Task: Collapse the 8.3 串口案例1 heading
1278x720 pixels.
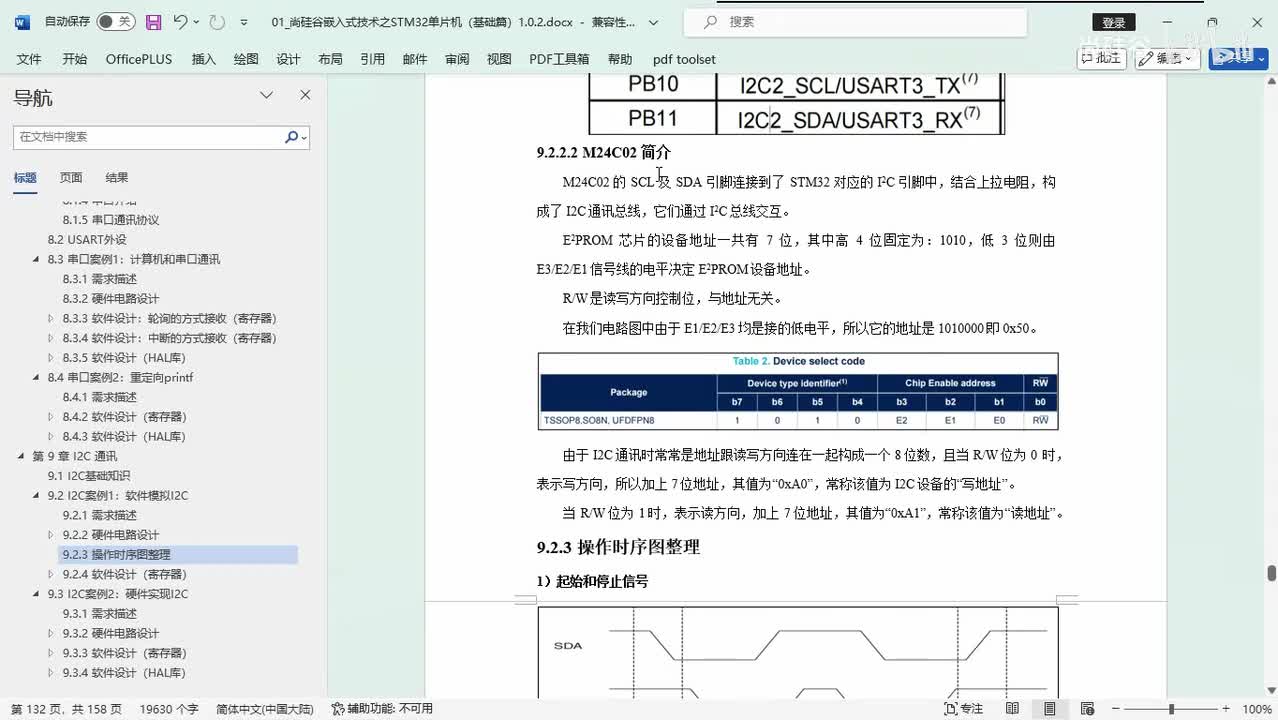Action: point(36,260)
